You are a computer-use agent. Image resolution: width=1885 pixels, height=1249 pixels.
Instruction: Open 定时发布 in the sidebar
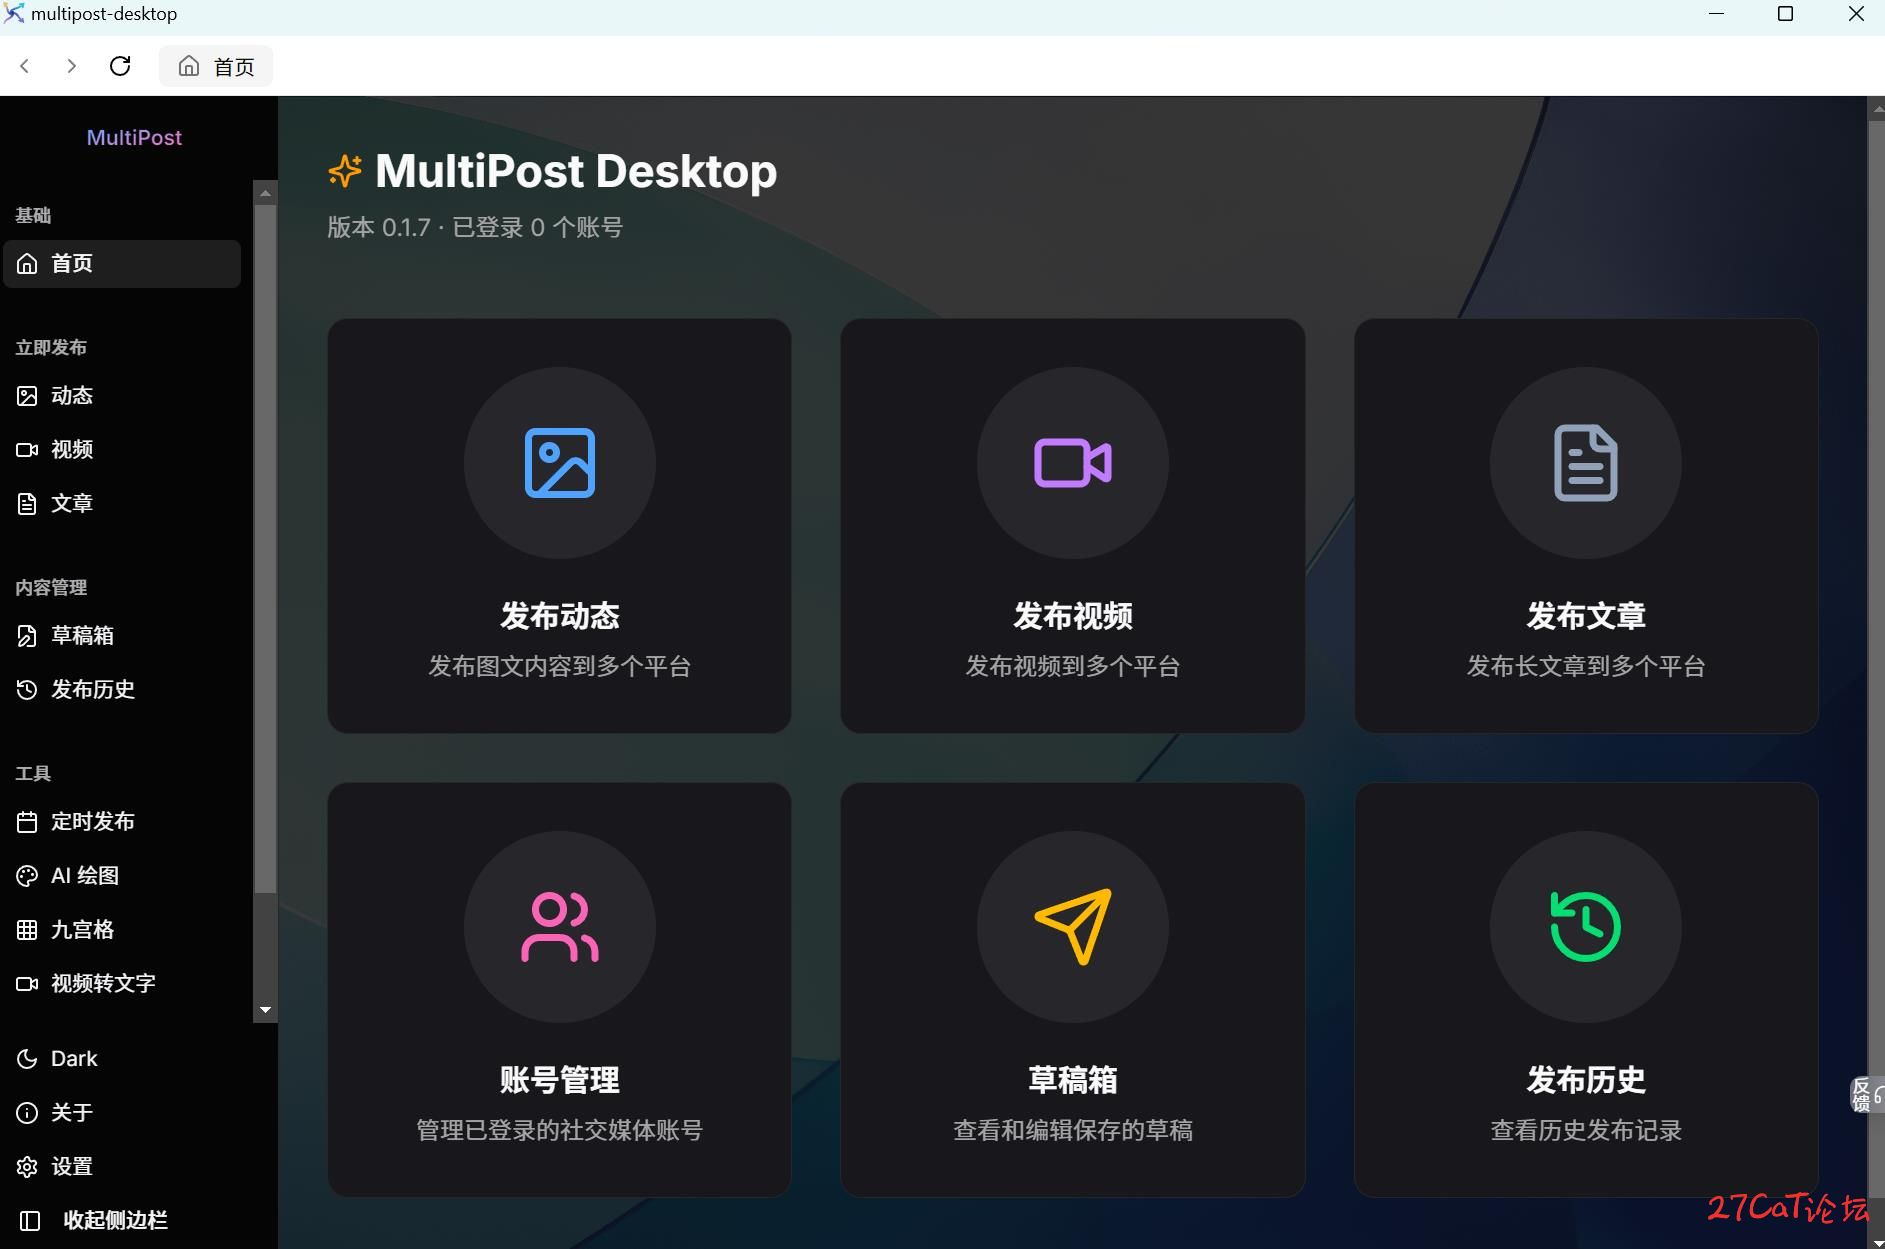coord(122,822)
